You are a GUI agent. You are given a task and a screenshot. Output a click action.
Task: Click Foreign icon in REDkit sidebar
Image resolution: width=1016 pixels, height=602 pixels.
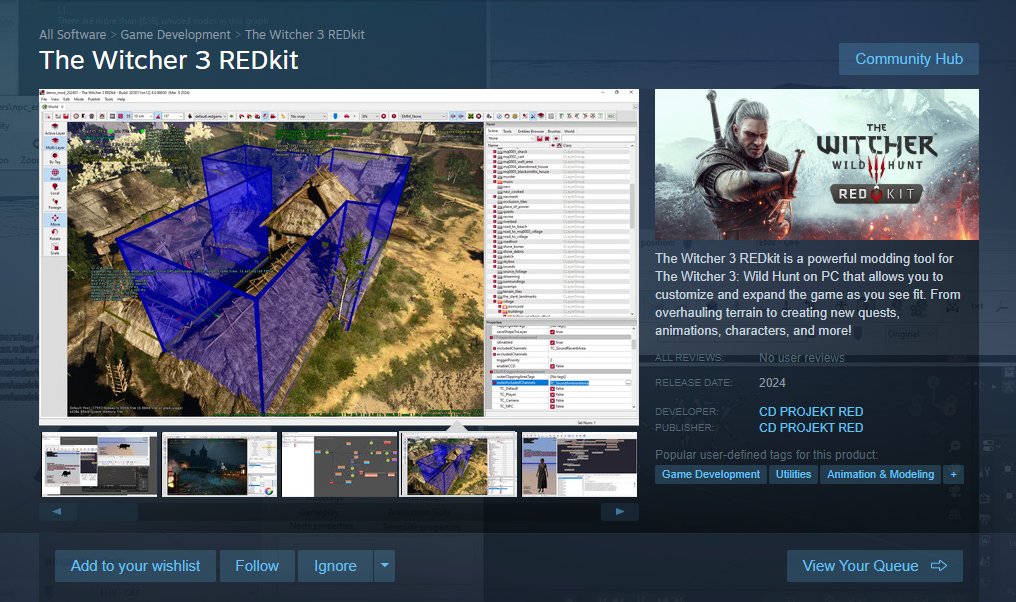(x=55, y=203)
